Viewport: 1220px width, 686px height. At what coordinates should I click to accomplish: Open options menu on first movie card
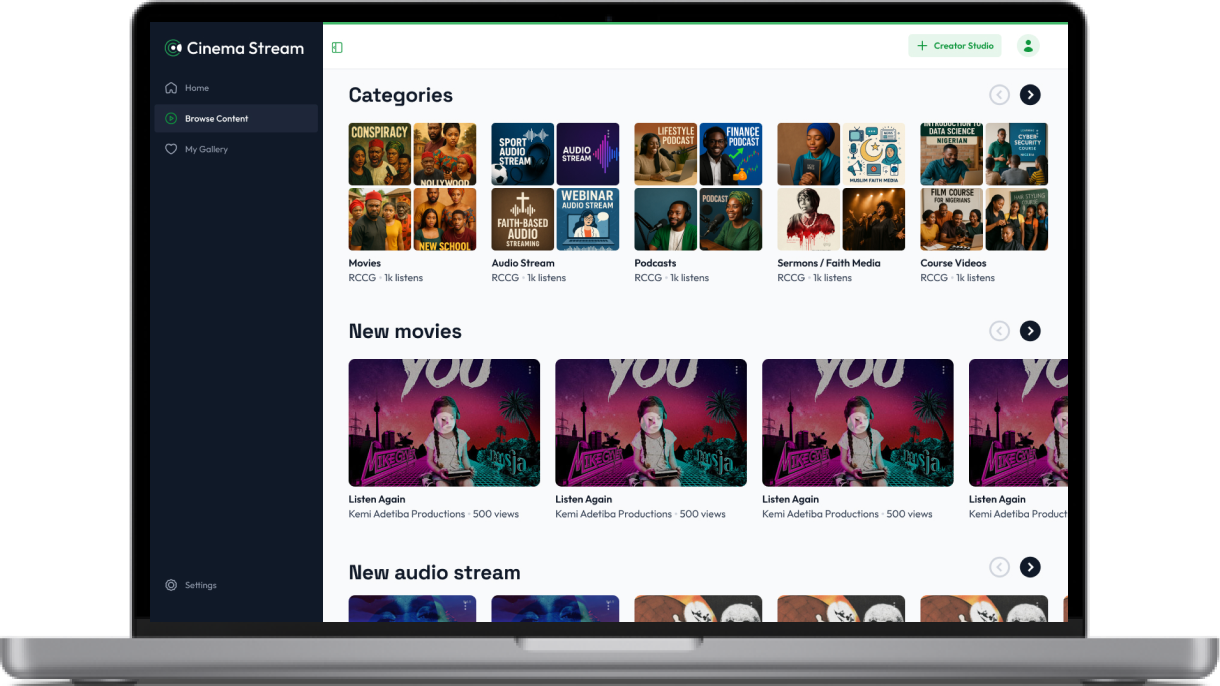point(530,370)
